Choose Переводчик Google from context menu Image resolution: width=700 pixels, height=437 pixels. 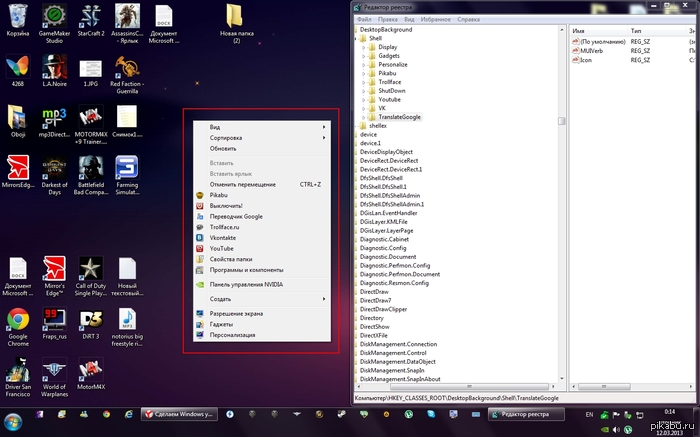click(236, 216)
